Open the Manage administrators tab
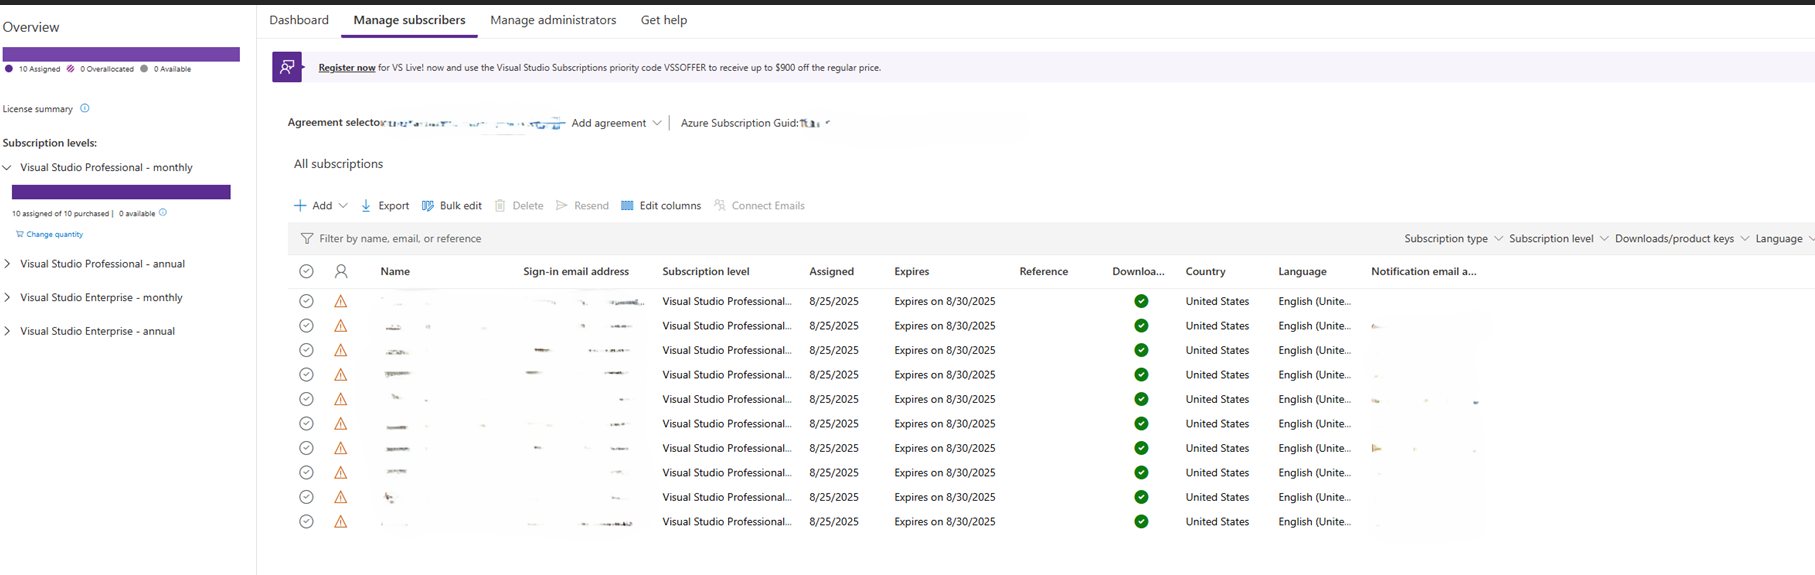 [x=553, y=20]
